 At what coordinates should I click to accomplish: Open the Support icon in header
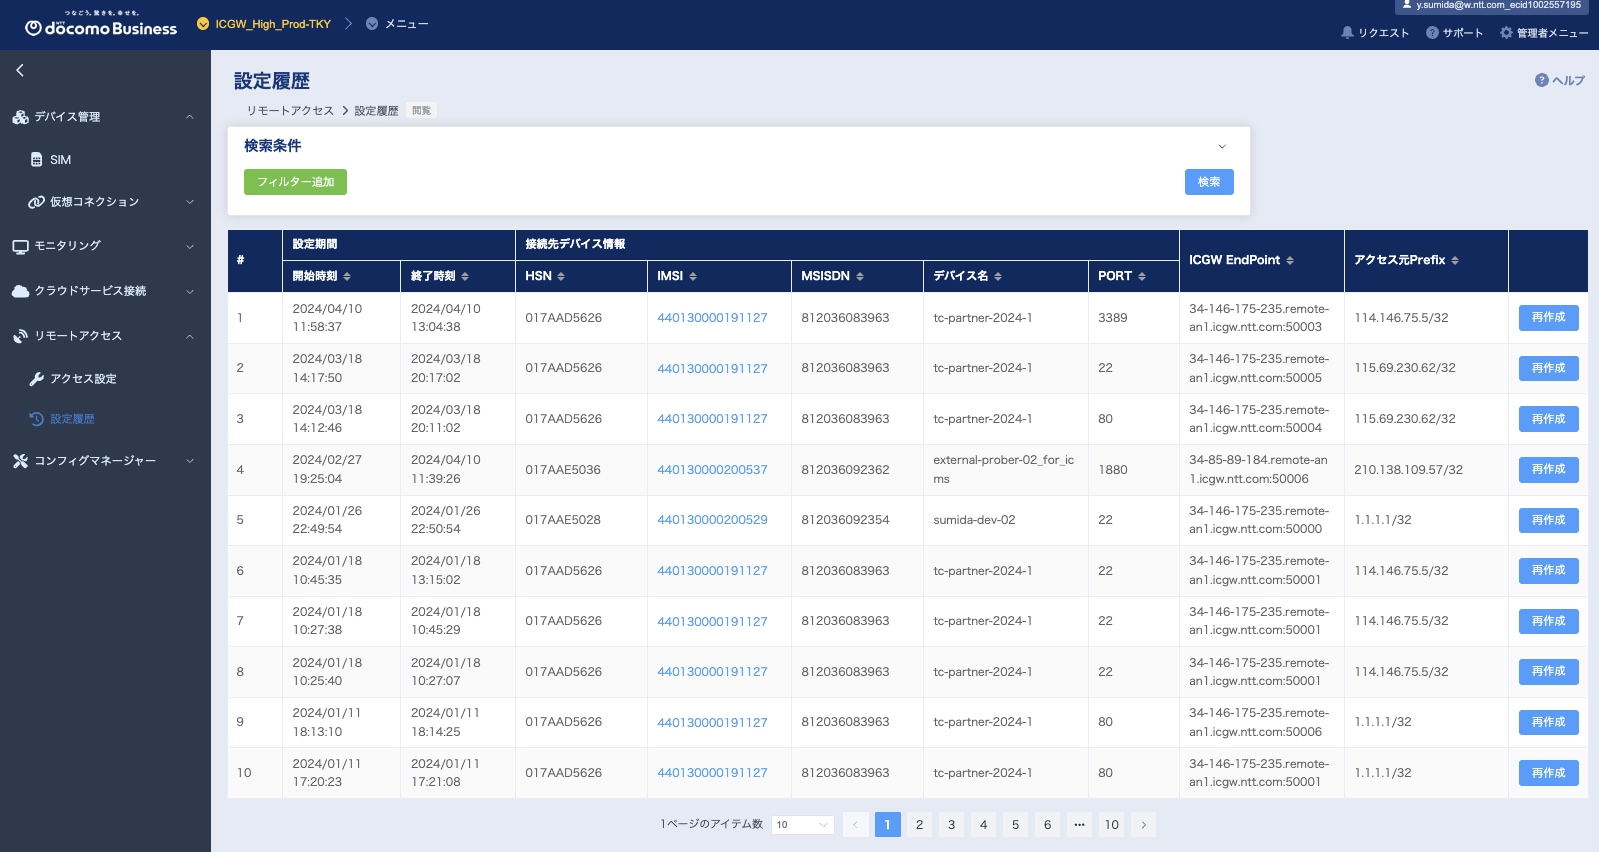pyautogui.click(x=1432, y=33)
